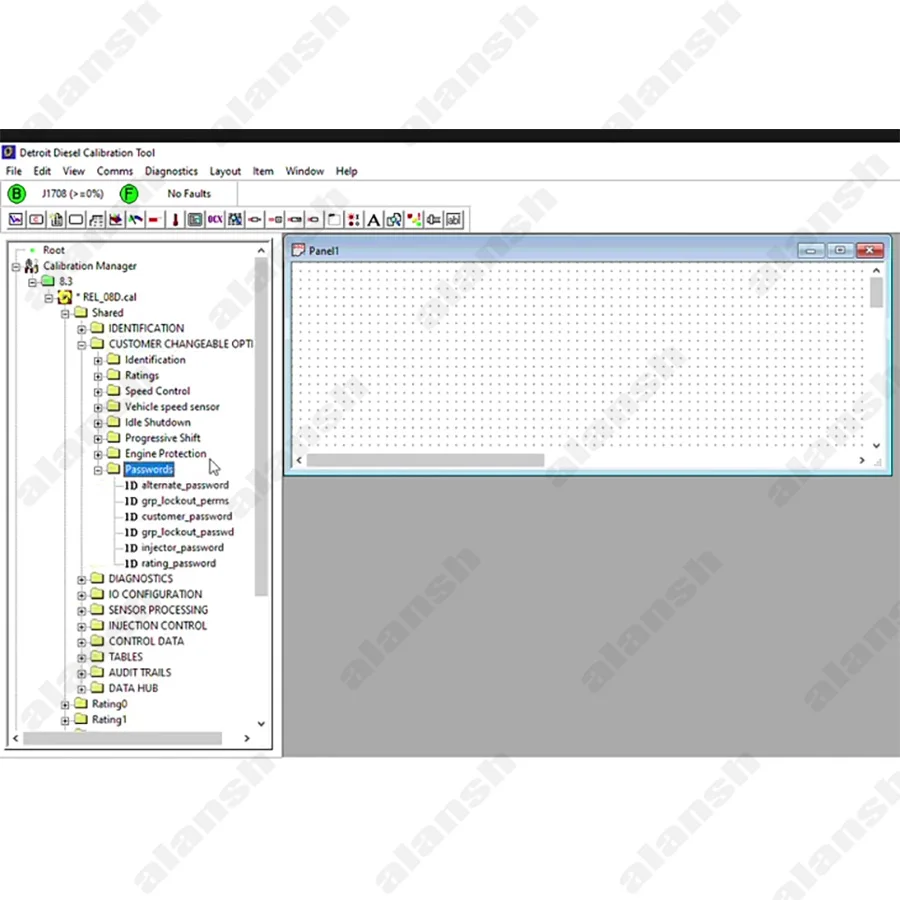This screenshot has height=900, width=900.
Task: Expand the Rating0 folder
Action: [65, 705]
